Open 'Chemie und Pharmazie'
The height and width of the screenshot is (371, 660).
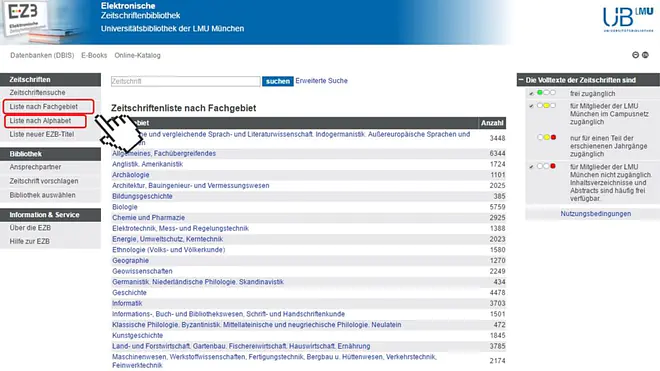(x=149, y=218)
